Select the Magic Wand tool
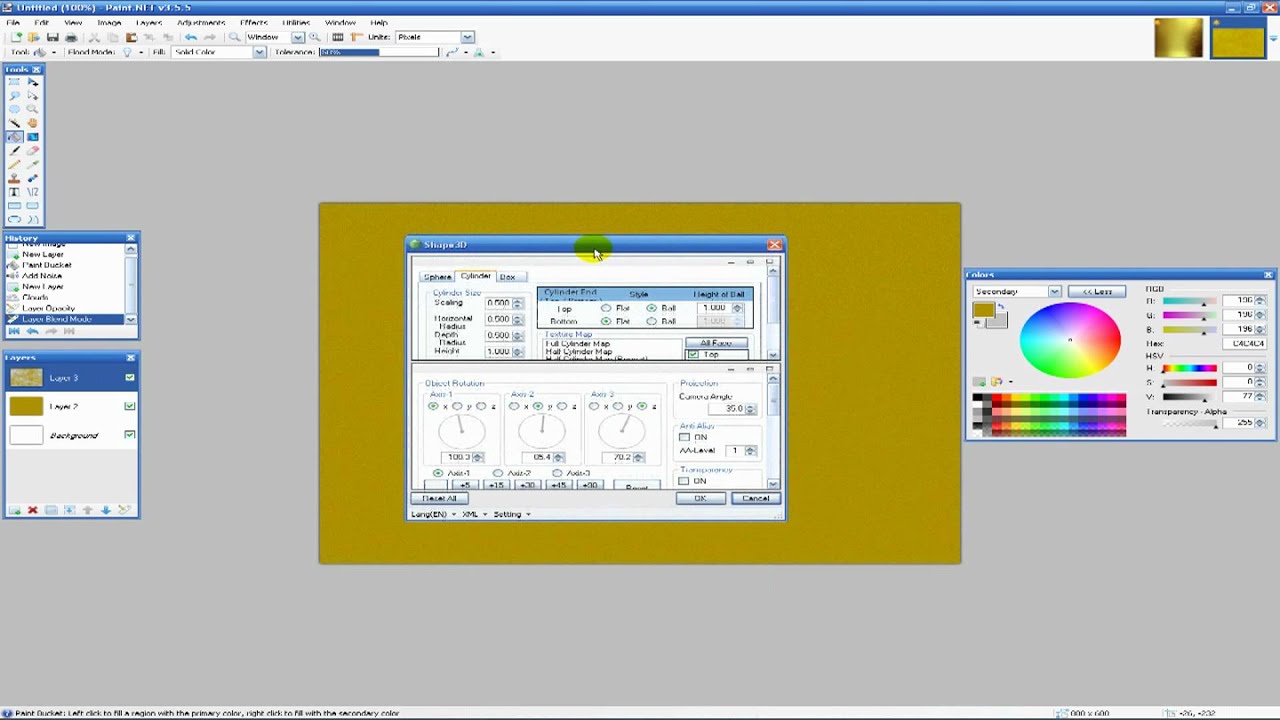The width and height of the screenshot is (1280, 720). point(14,122)
